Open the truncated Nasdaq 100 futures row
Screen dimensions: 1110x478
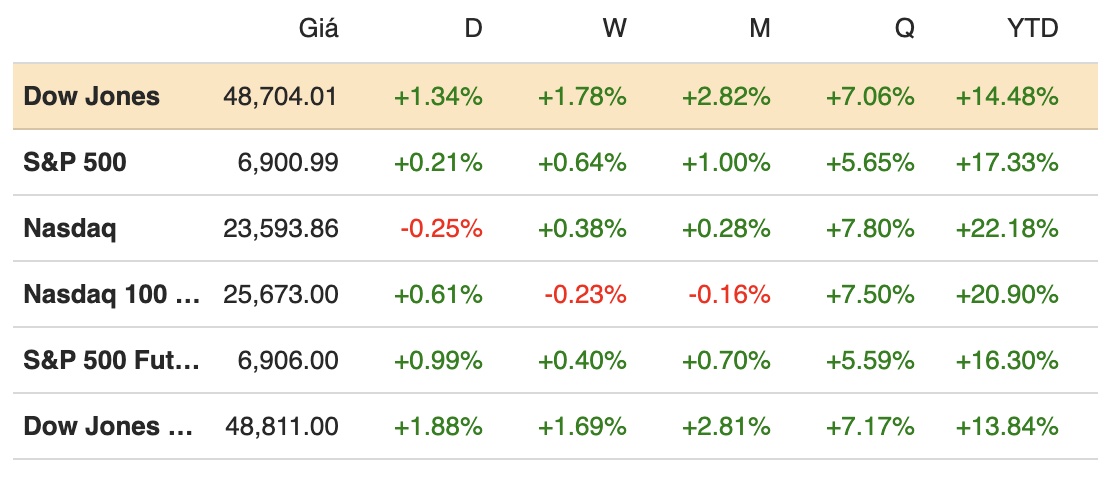click(111, 294)
